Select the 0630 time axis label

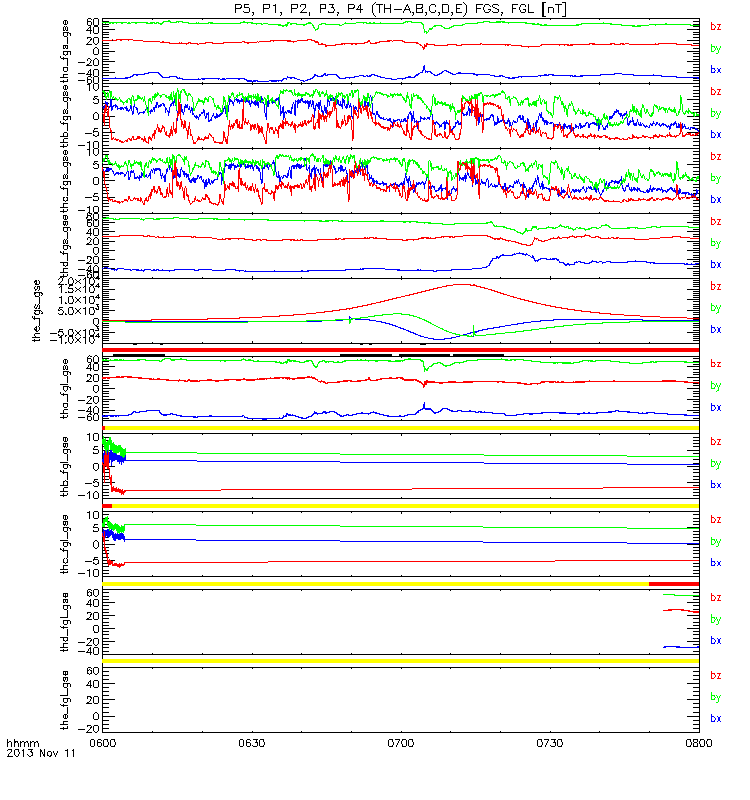[x=252, y=743]
